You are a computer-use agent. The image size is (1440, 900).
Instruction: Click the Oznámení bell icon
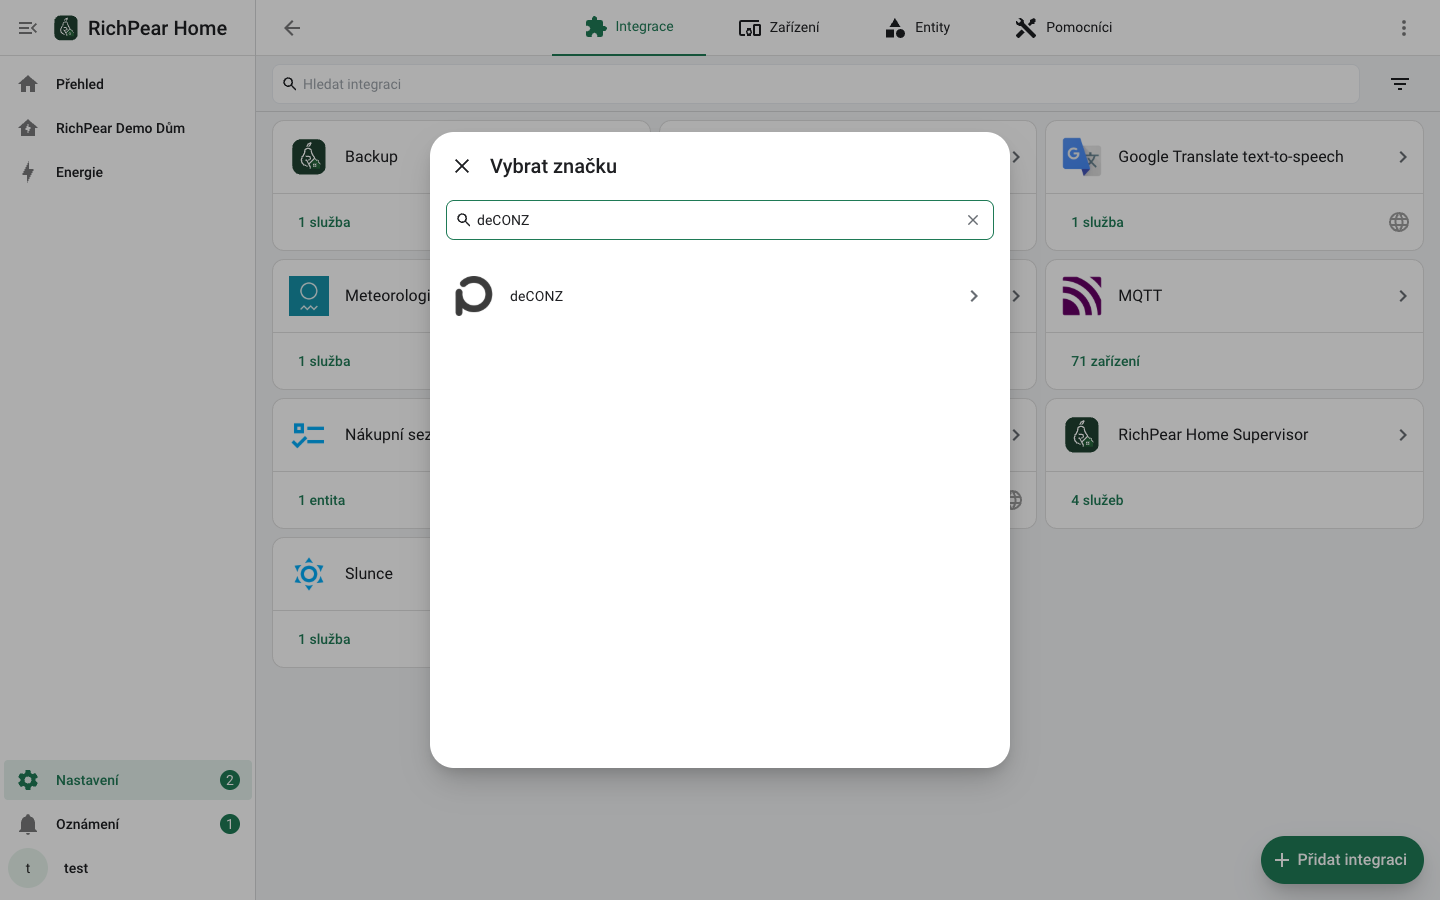[x=28, y=824]
